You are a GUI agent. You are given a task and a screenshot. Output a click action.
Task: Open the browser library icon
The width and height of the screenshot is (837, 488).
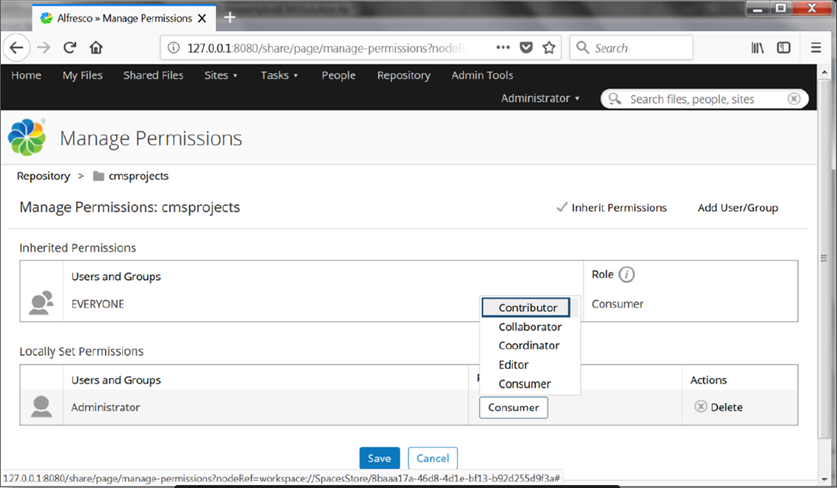758,47
